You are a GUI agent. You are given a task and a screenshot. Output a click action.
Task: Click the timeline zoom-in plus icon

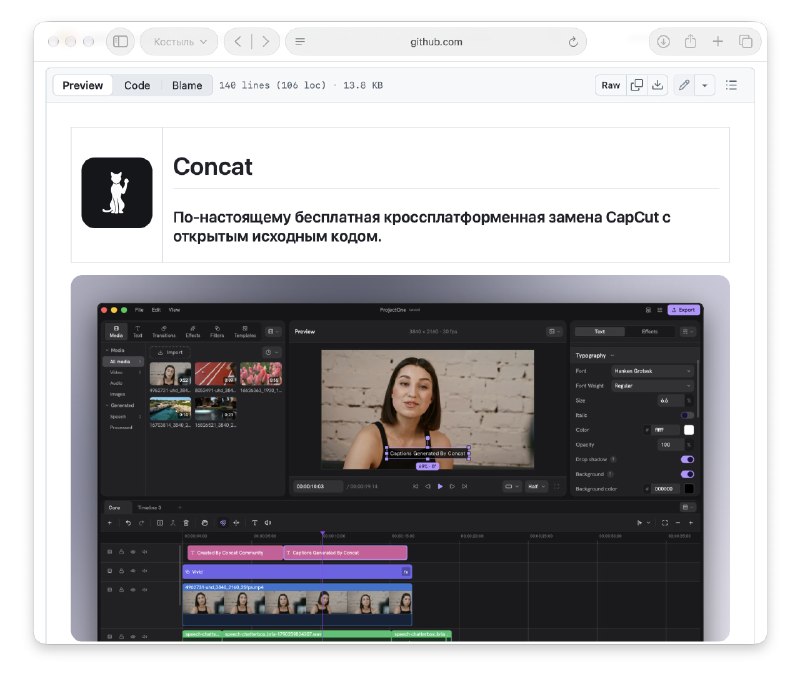pyautogui.click(x=691, y=523)
